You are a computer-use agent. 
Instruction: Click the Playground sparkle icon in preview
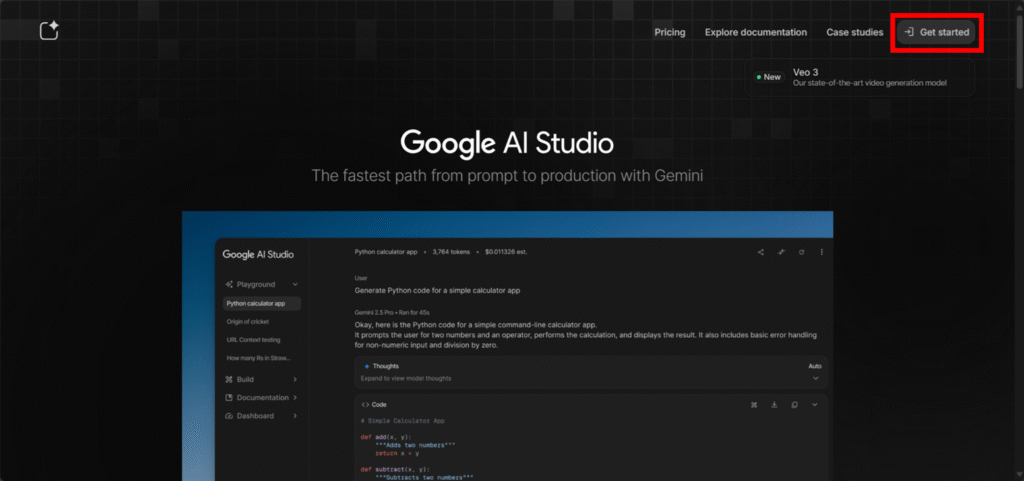[x=229, y=285]
